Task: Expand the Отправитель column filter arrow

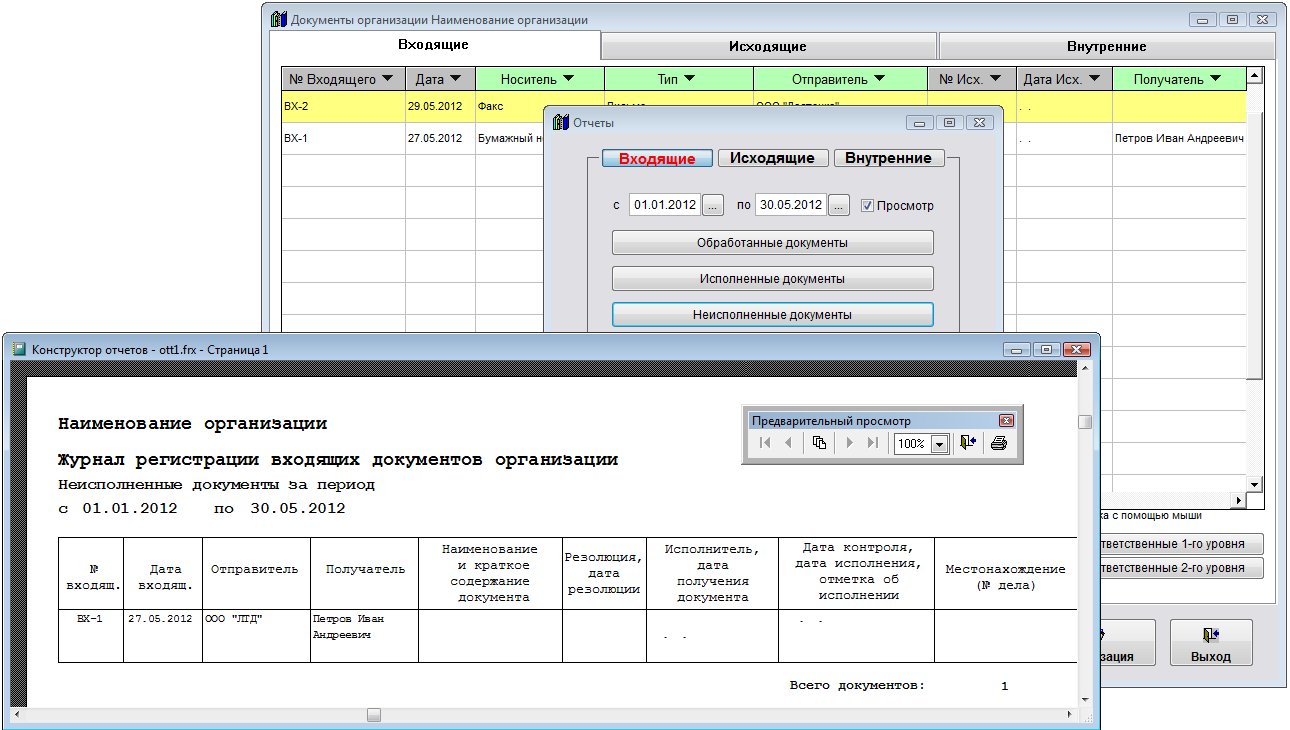Action: [879, 79]
